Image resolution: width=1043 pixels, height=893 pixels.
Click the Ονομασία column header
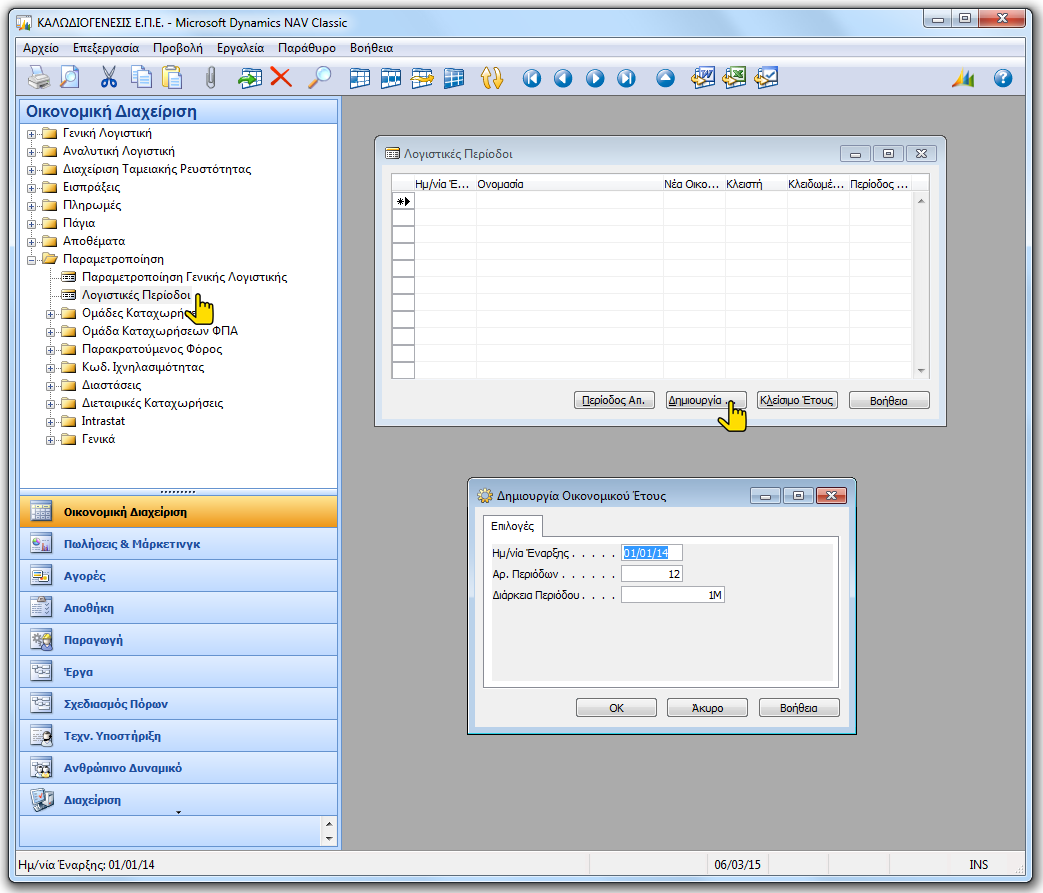[569, 184]
